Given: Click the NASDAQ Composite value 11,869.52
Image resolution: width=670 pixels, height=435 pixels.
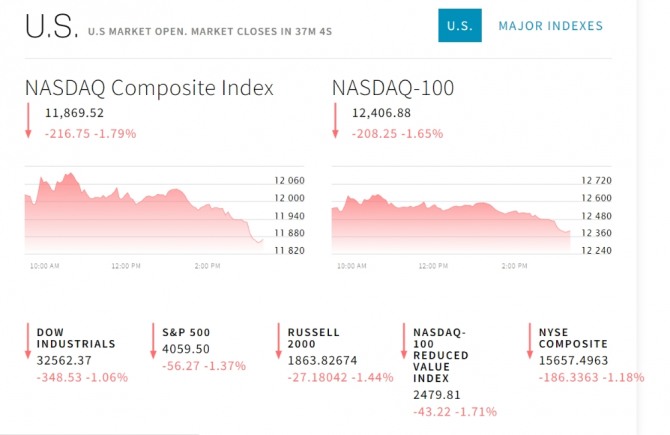Looking at the screenshot, I should (x=74, y=114).
